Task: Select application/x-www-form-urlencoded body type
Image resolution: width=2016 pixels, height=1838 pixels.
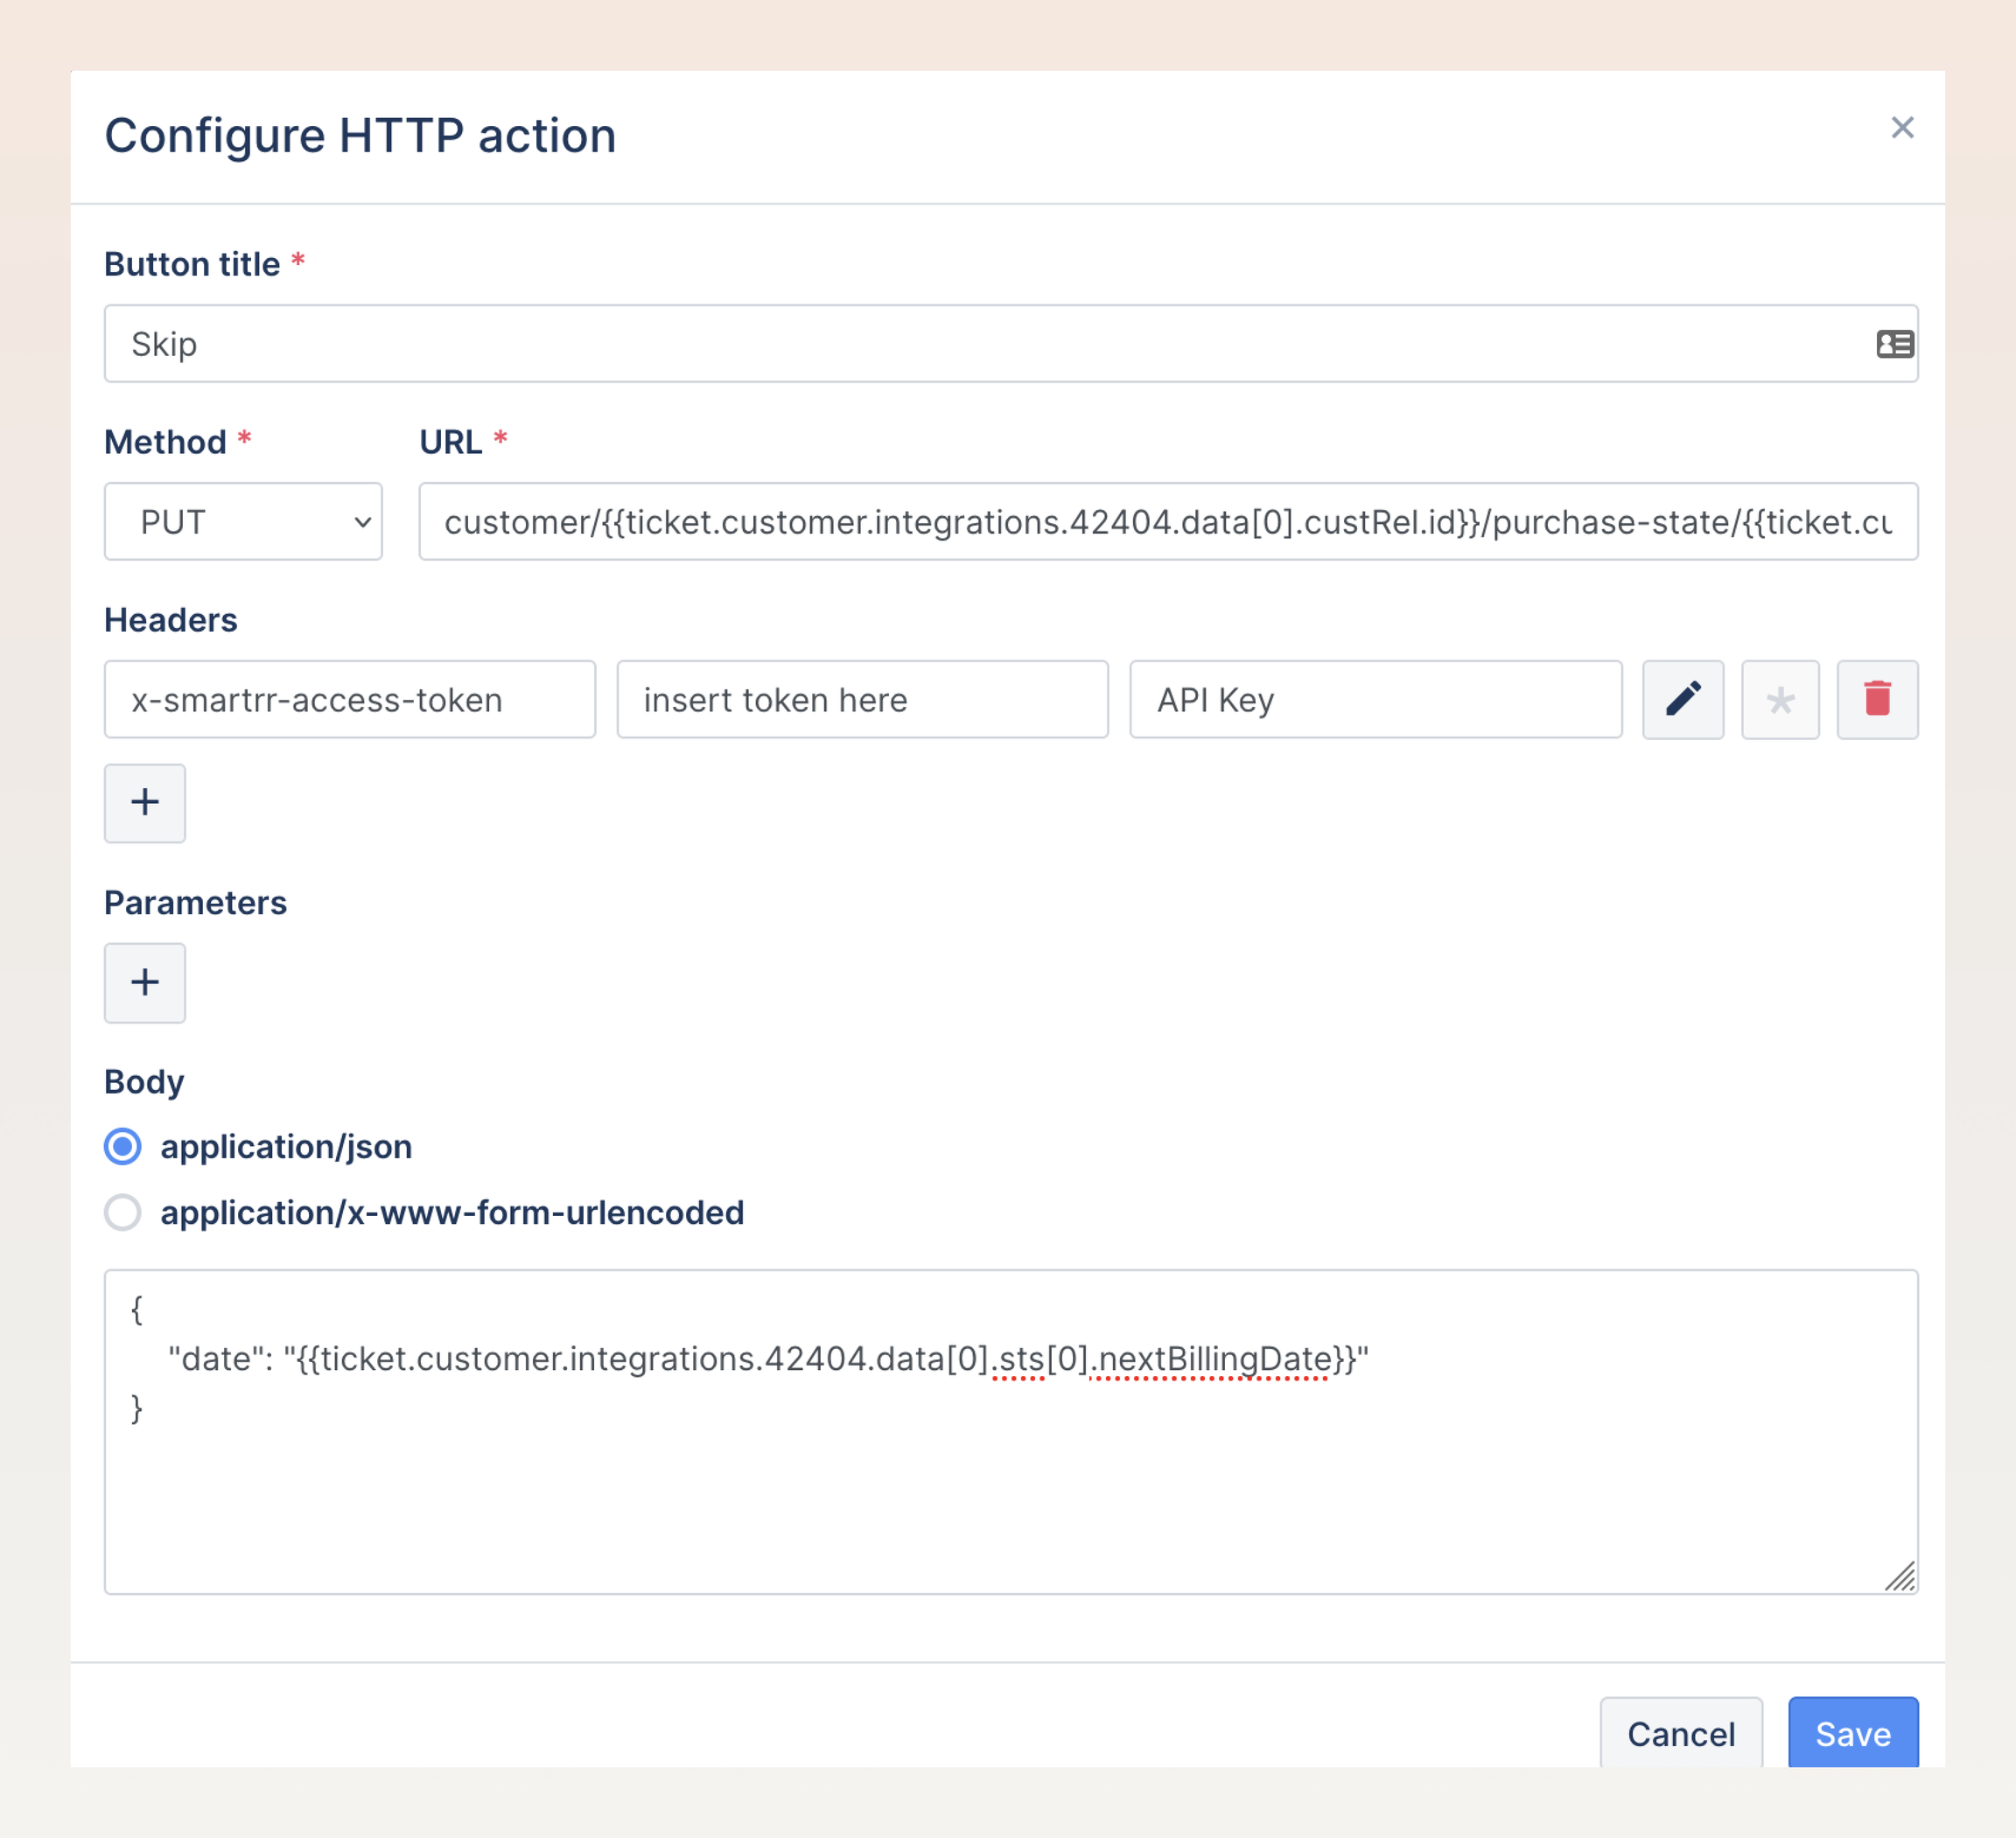Action: 123,1213
